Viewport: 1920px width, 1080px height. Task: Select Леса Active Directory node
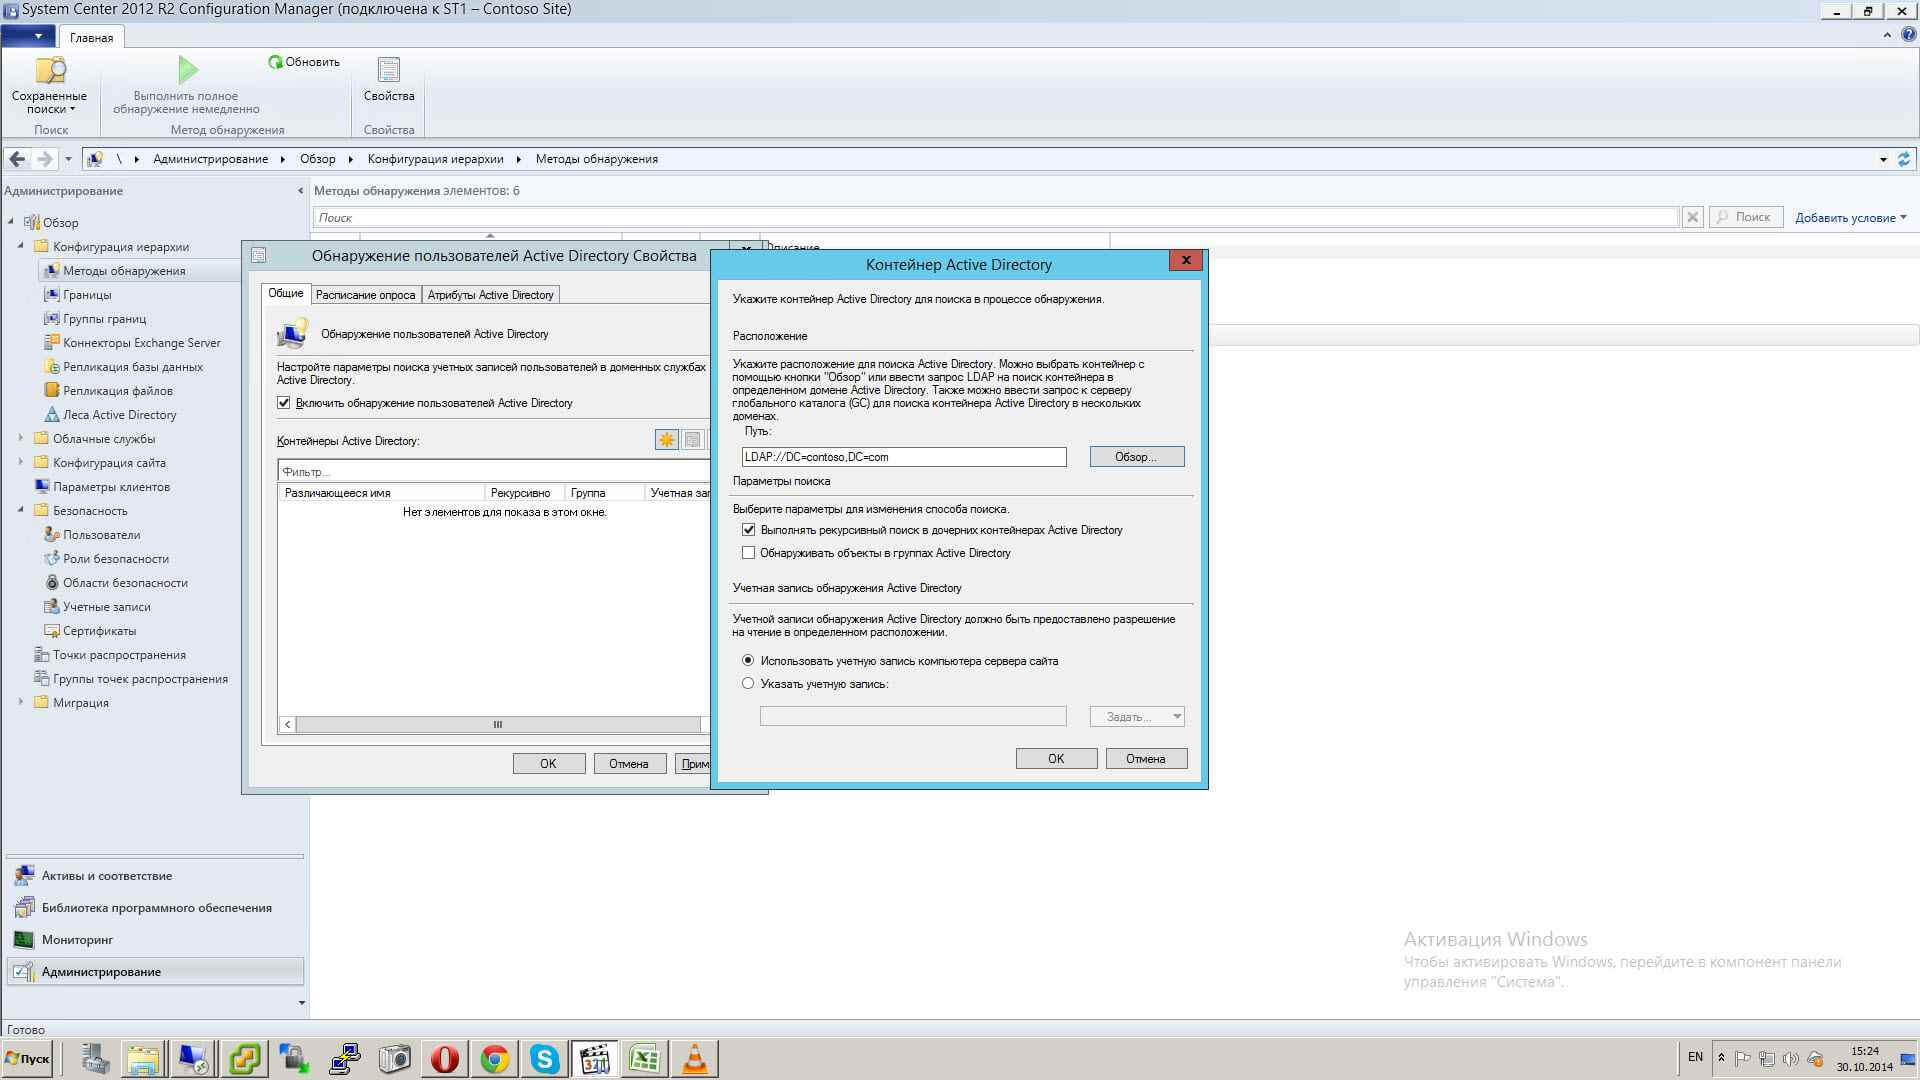coord(119,415)
